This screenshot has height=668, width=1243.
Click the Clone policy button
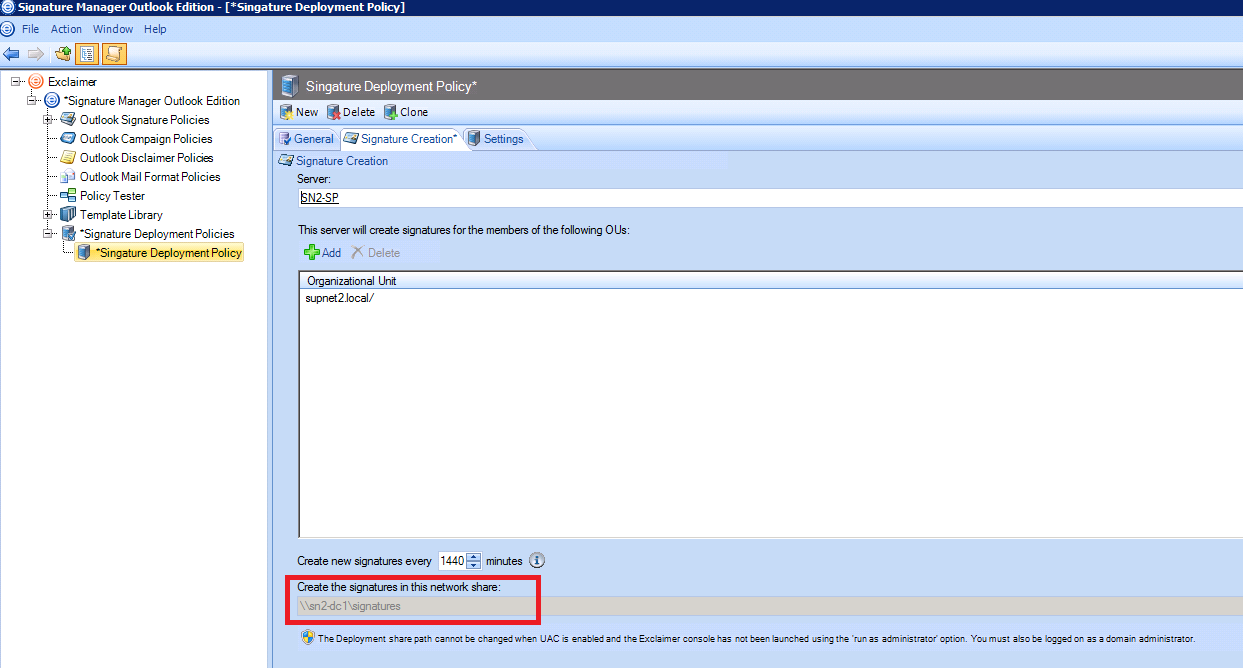406,112
